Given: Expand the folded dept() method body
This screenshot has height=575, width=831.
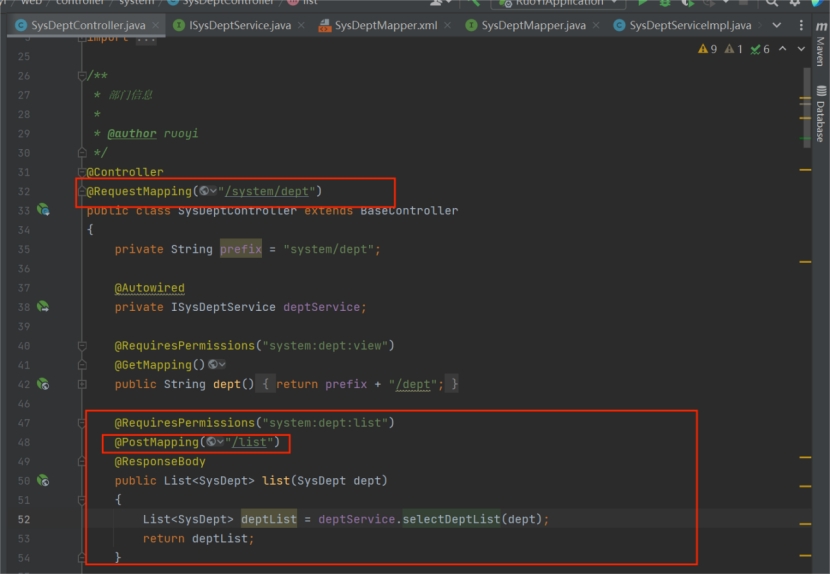Looking at the screenshot, I should [265, 384].
